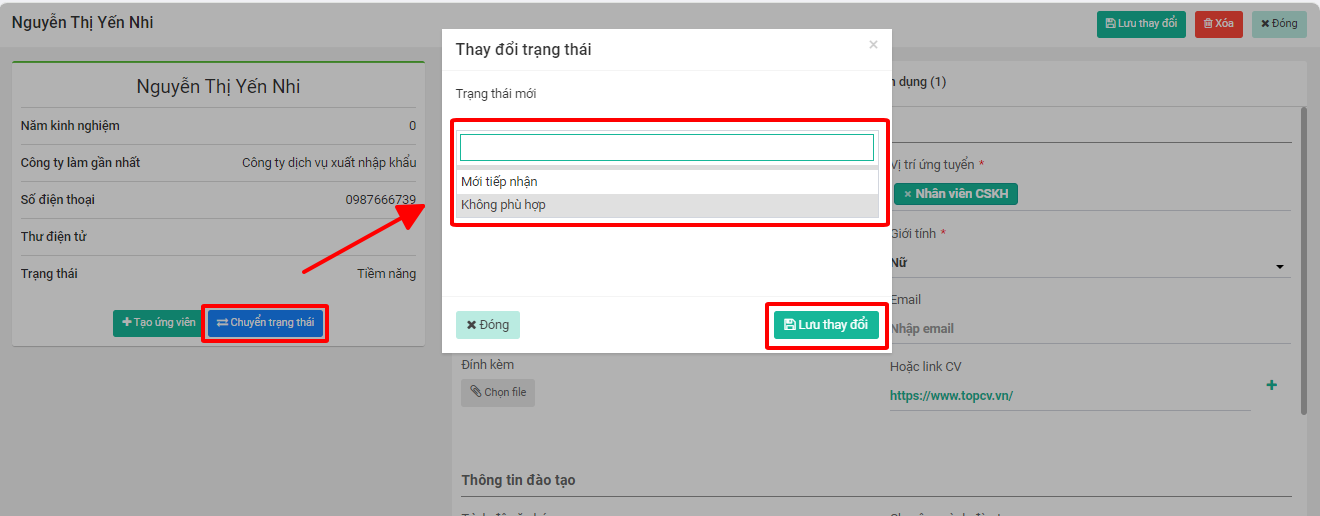Save changes in the status dialog
The image size is (1320, 516).
click(x=826, y=325)
